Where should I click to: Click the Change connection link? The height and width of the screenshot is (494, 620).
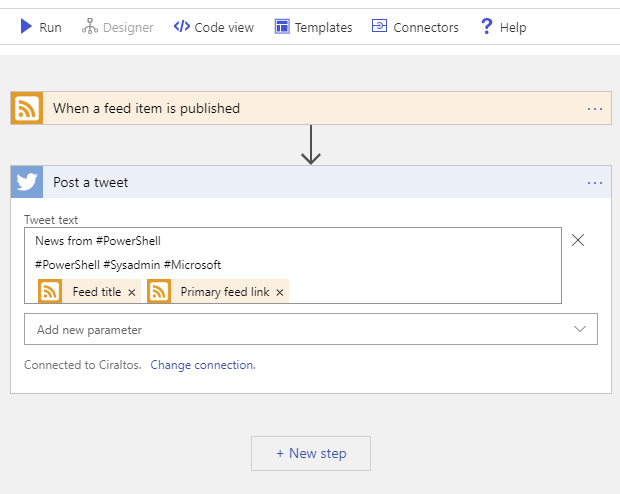(x=203, y=365)
